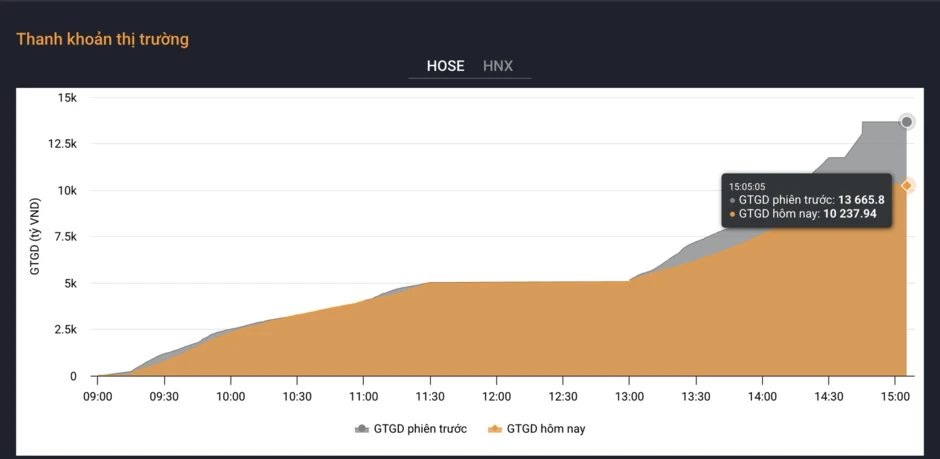The height and width of the screenshot is (459, 940).
Task: Switch to the HNX tab
Action: pyautogui.click(x=498, y=66)
